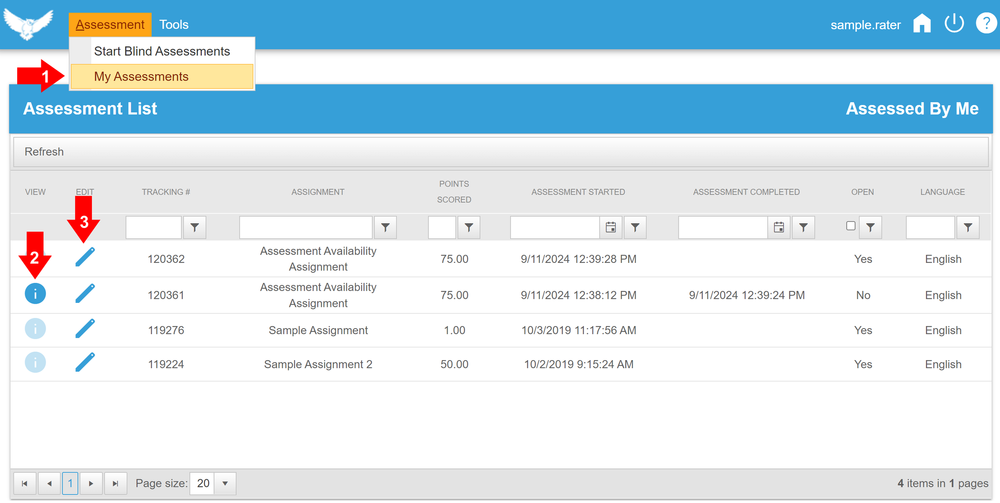Viewport: 1000px width, 503px height.
Task: Click Points Scored filter text field
Action: coord(442,228)
